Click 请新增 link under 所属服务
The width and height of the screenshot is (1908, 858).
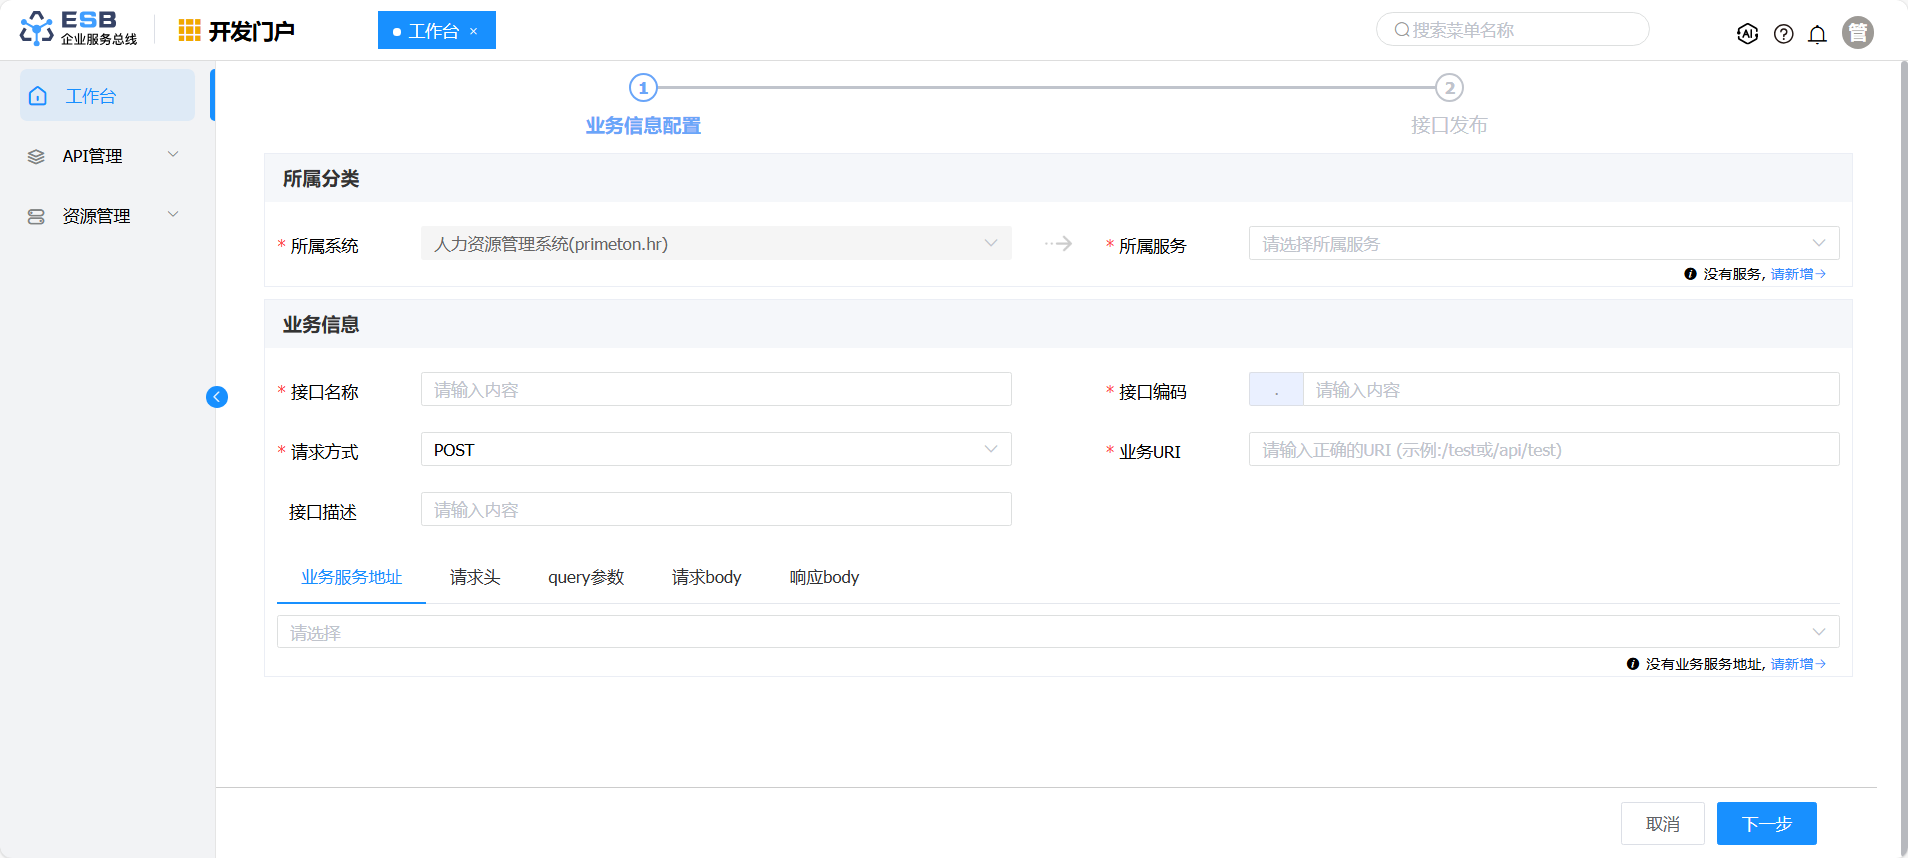(1797, 274)
